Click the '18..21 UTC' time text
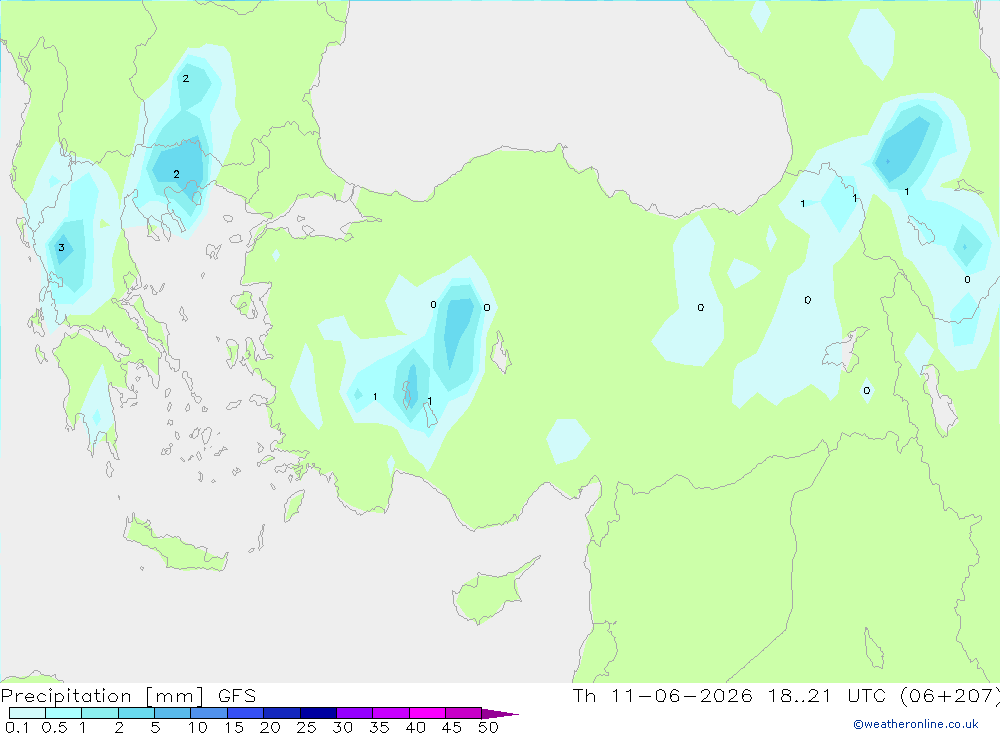Screen dimensions: 1000x733 point(827,696)
